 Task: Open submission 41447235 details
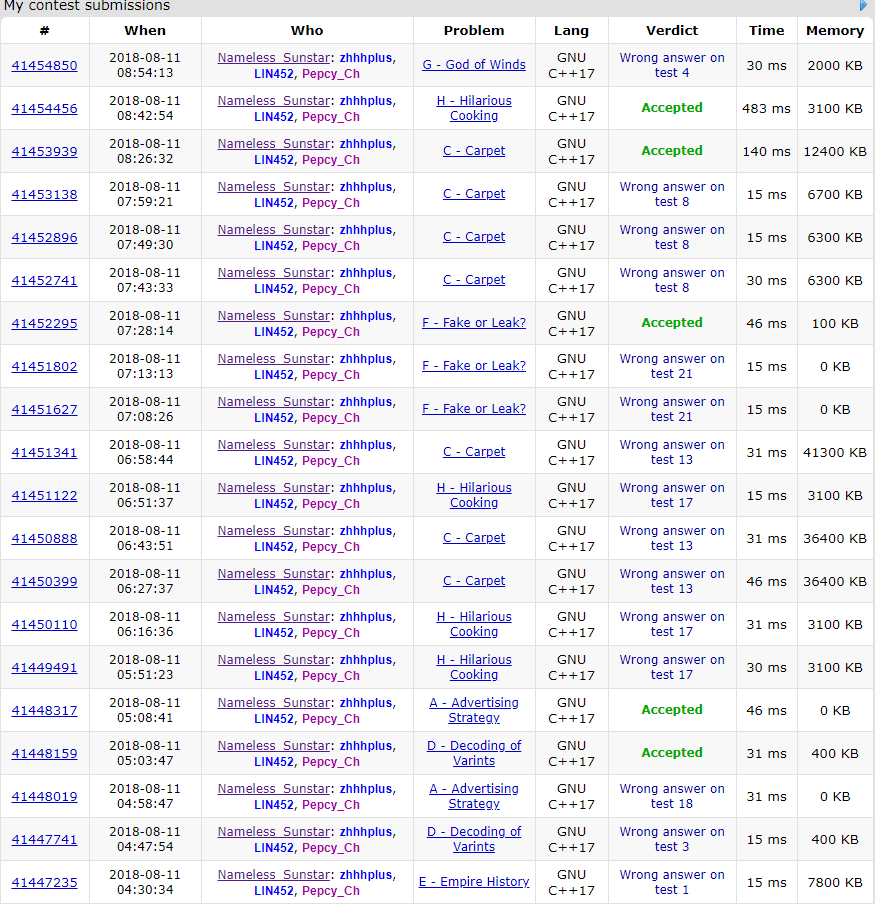click(44, 883)
